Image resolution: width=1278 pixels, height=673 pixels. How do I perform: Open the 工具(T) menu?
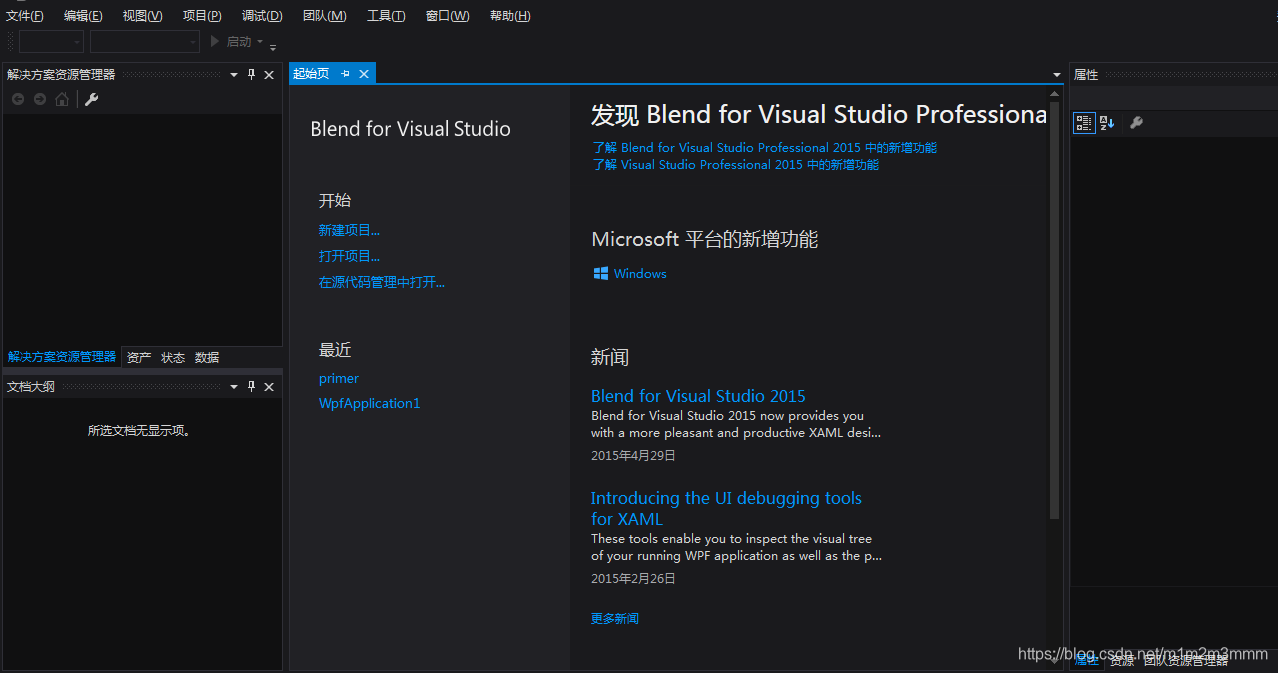pos(386,16)
